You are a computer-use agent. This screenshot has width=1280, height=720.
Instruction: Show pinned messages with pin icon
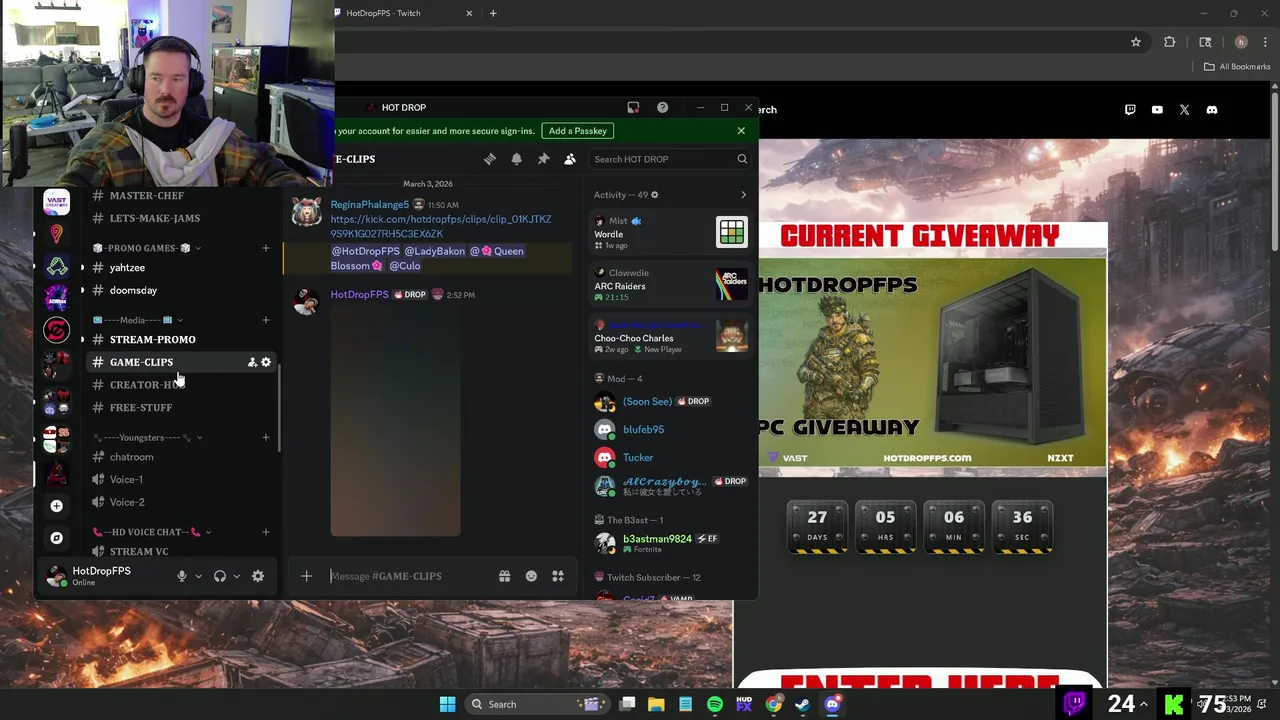[x=543, y=159]
